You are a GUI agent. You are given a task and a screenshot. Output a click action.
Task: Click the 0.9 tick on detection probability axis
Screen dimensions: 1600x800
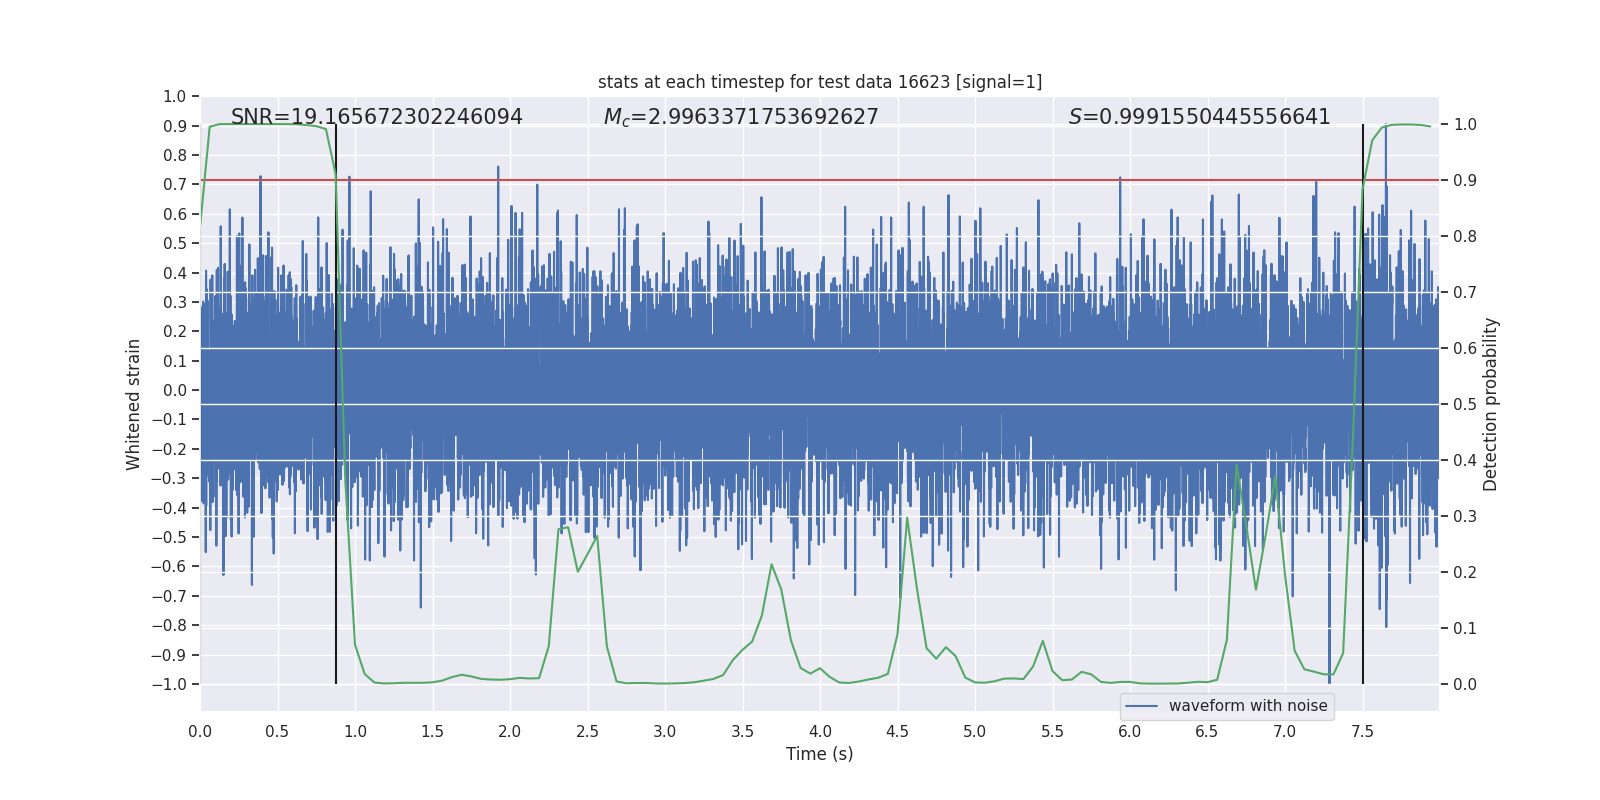click(1465, 181)
